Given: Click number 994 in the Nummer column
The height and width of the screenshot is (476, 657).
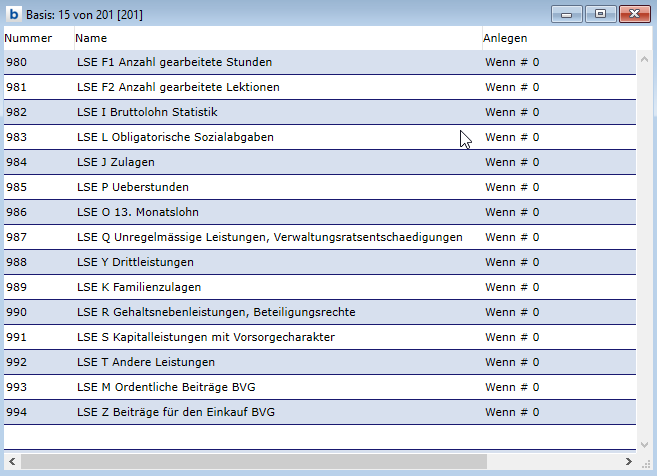Looking at the screenshot, I should pos(18,412).
